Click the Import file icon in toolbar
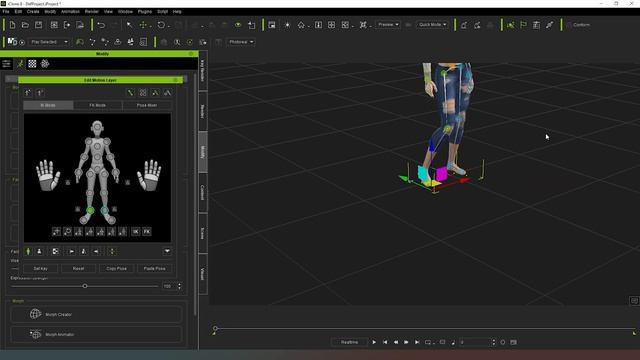 pos(67,25)
